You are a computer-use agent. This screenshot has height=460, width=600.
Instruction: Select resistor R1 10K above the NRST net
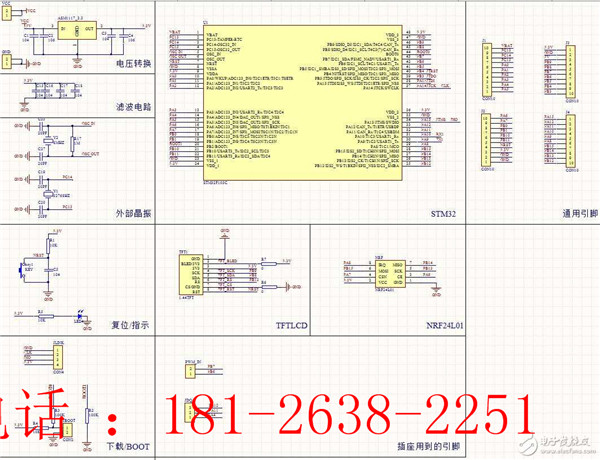pos(48,245)
